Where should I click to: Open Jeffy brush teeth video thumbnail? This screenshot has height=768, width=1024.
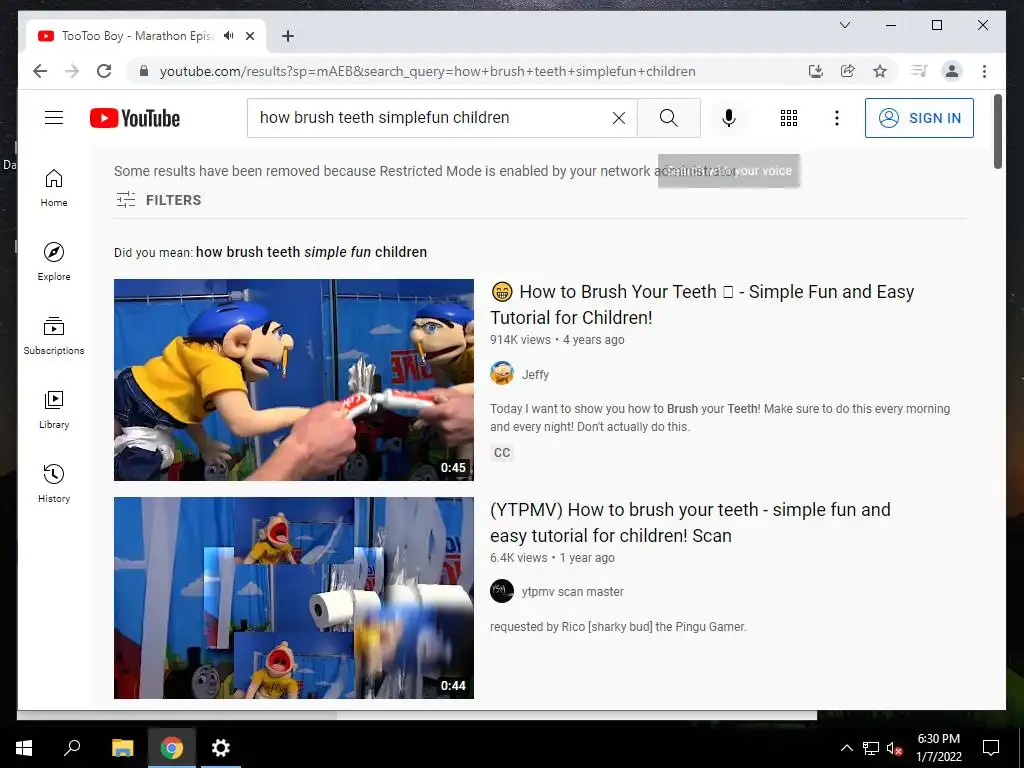click(294, 380)
